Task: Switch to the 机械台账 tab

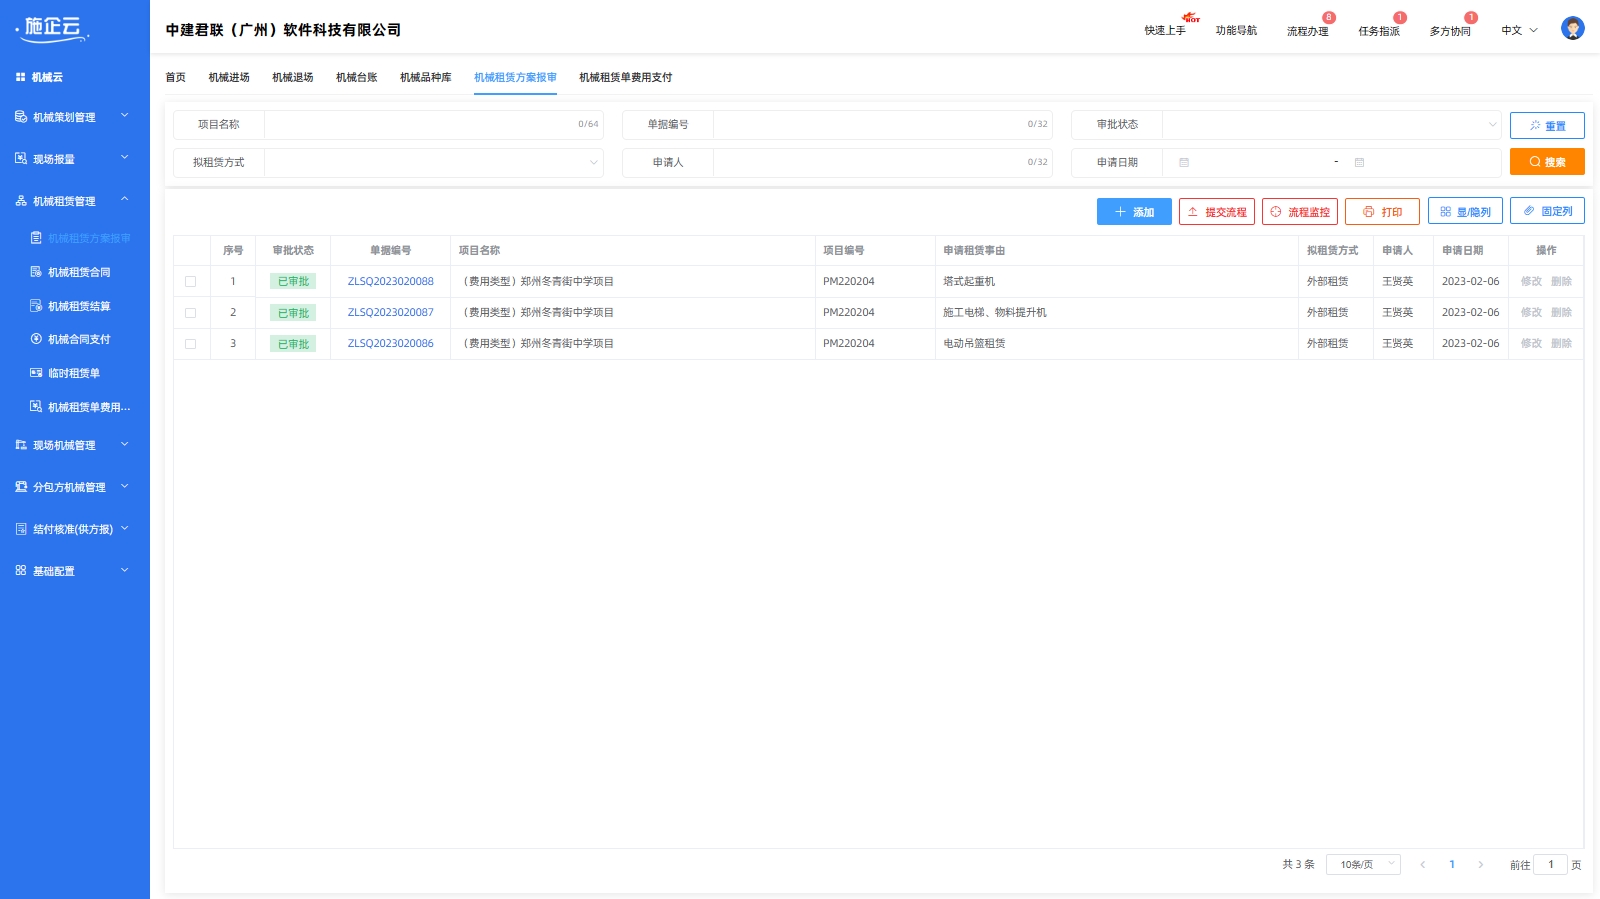Action: pyautogui.click(x=356, y=78)
